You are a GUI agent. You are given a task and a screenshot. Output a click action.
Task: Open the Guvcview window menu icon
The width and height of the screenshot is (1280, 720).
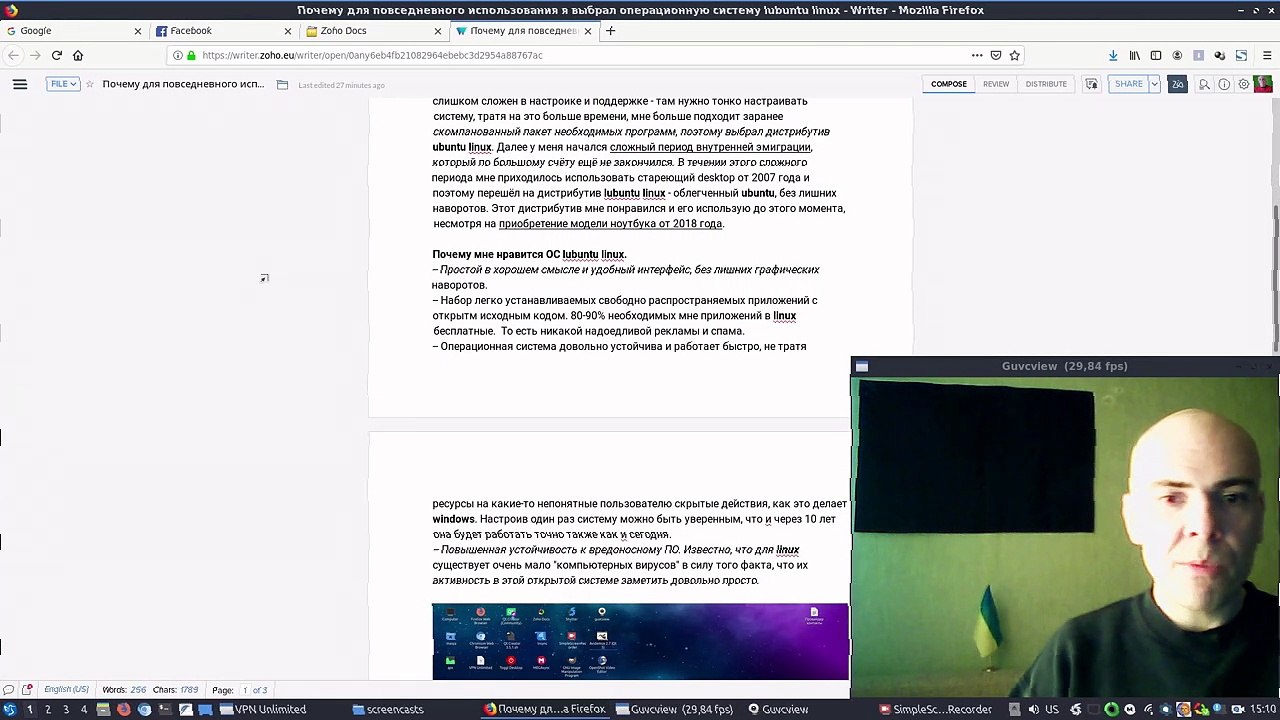862,366
